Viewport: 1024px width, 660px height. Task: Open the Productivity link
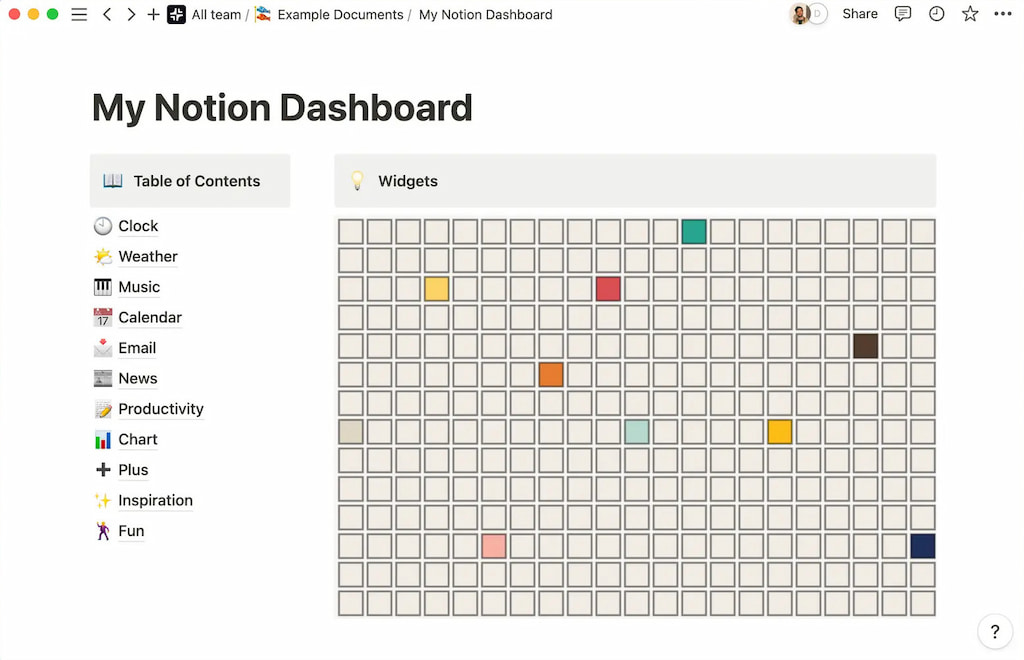point(160,409)
